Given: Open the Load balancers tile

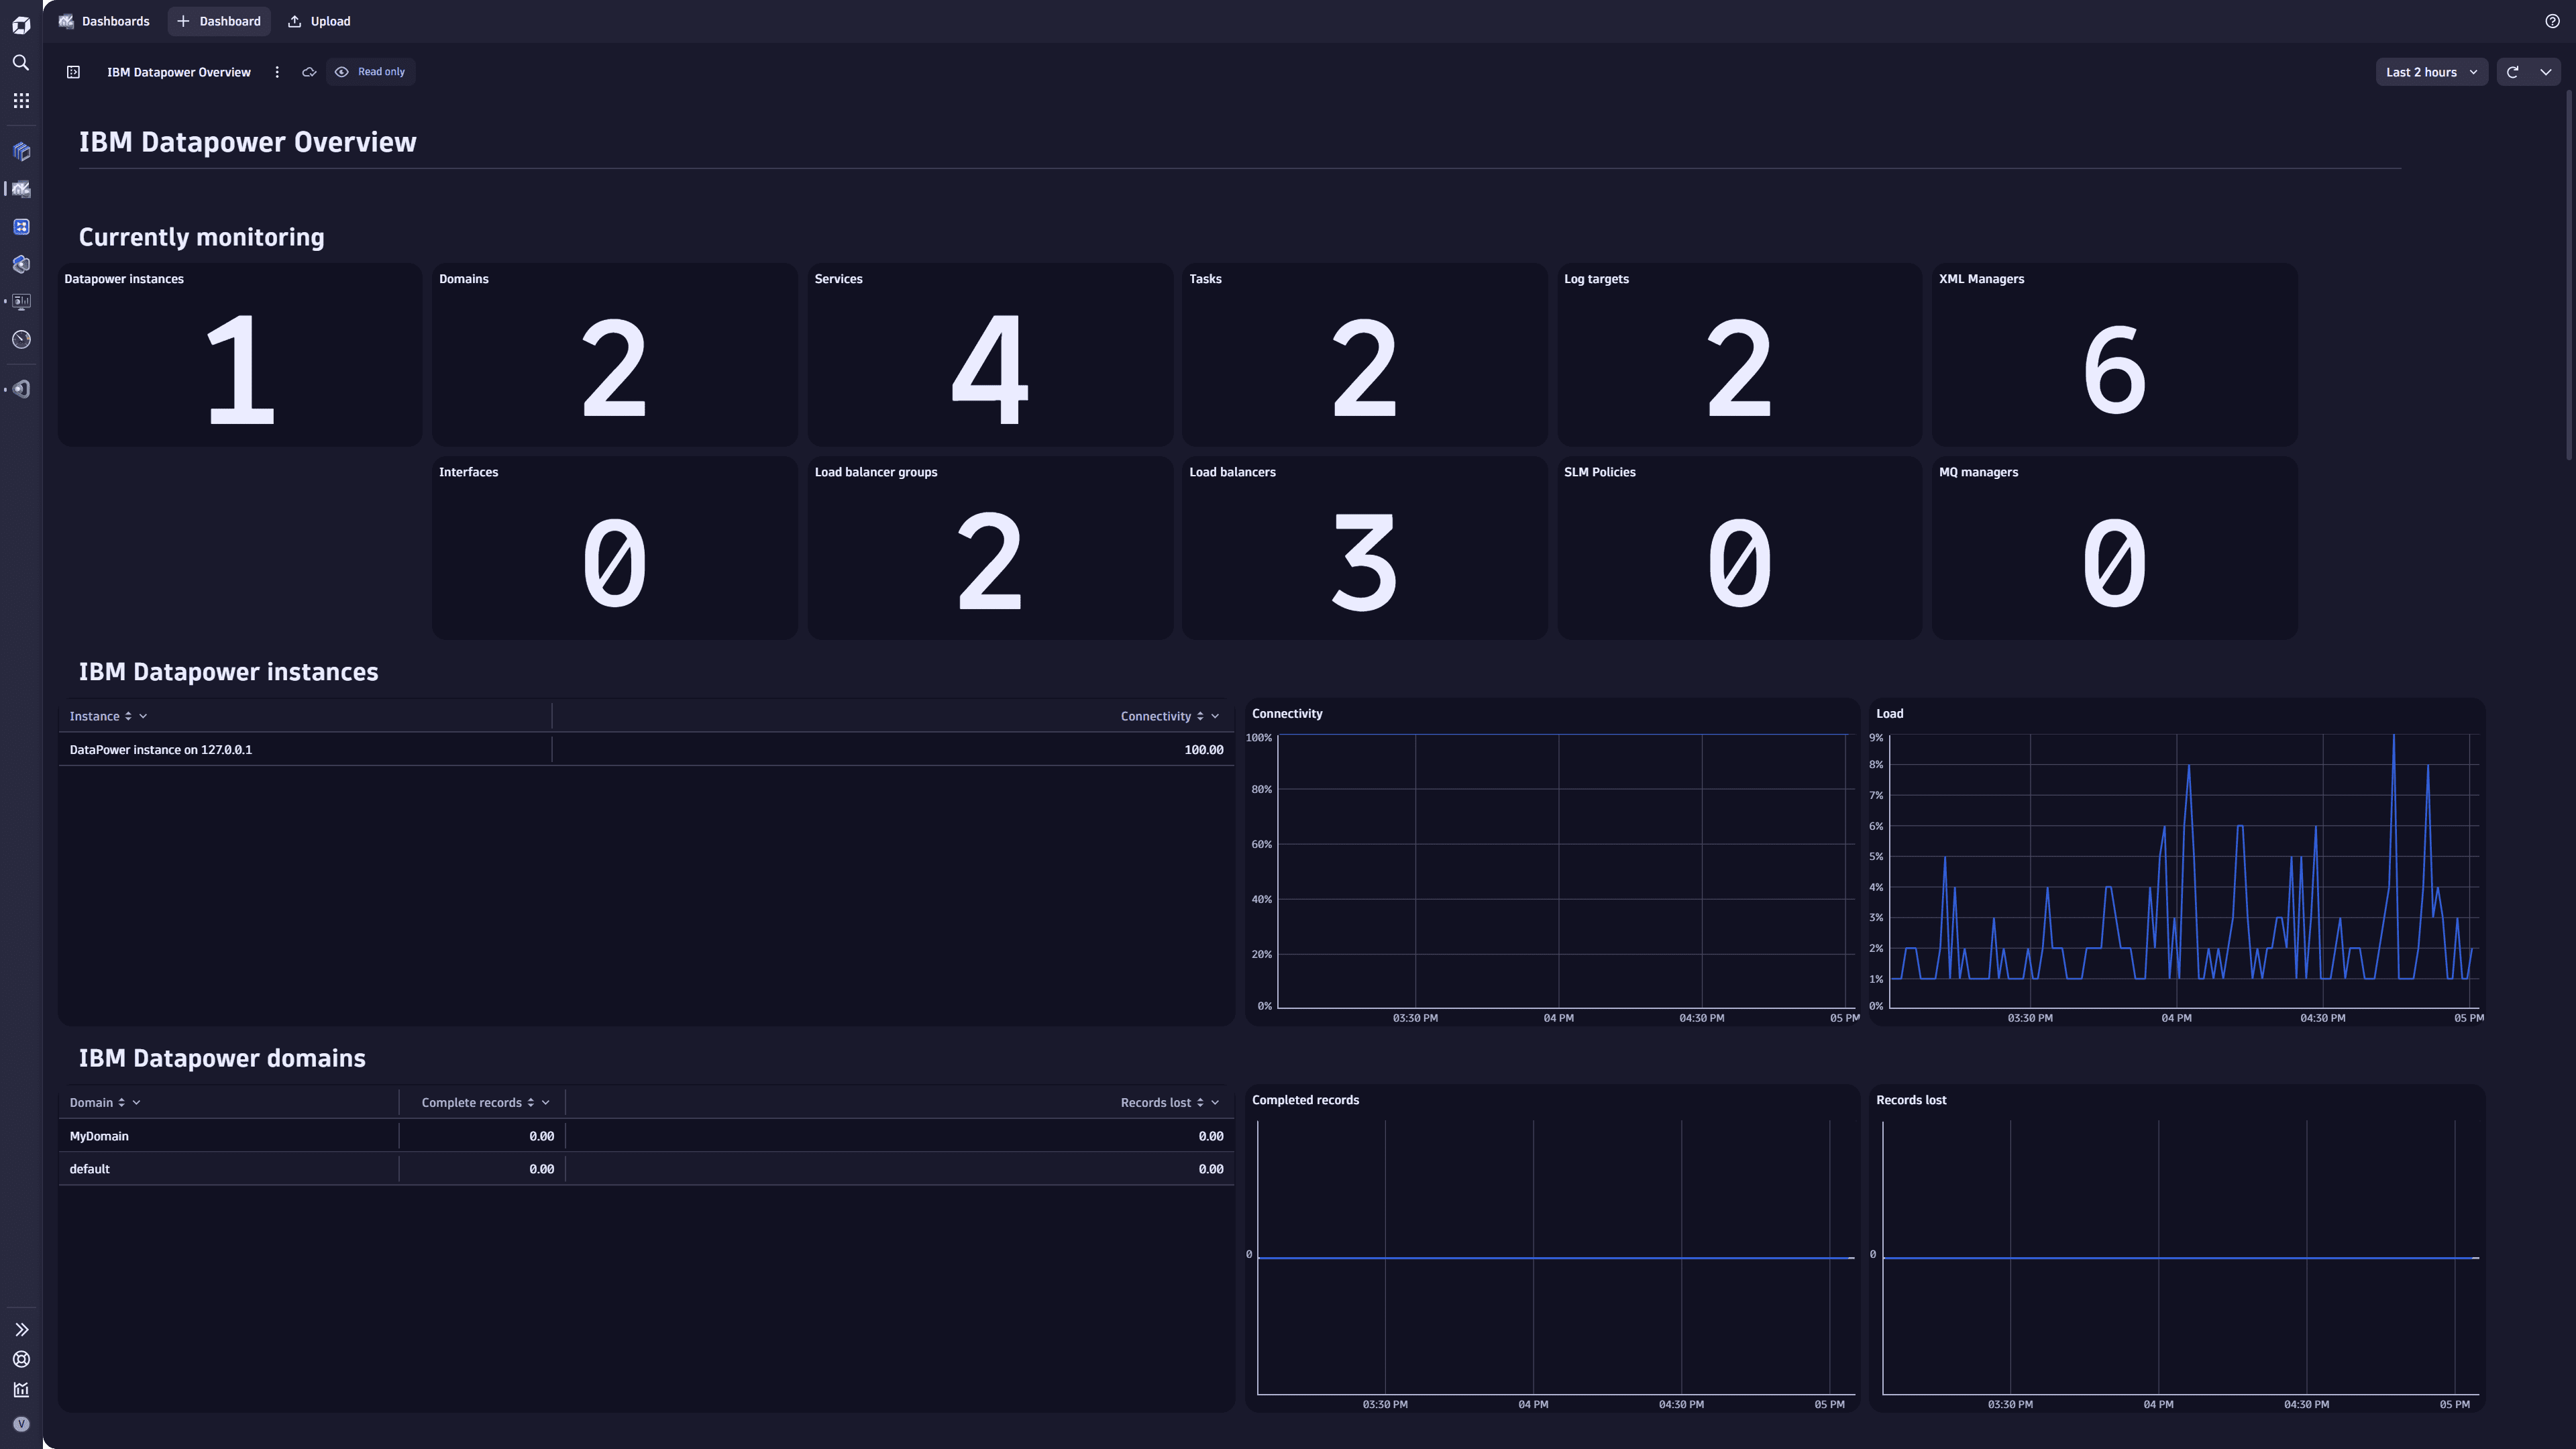Looking at the screenshot, I should [x=1365, y=548].
